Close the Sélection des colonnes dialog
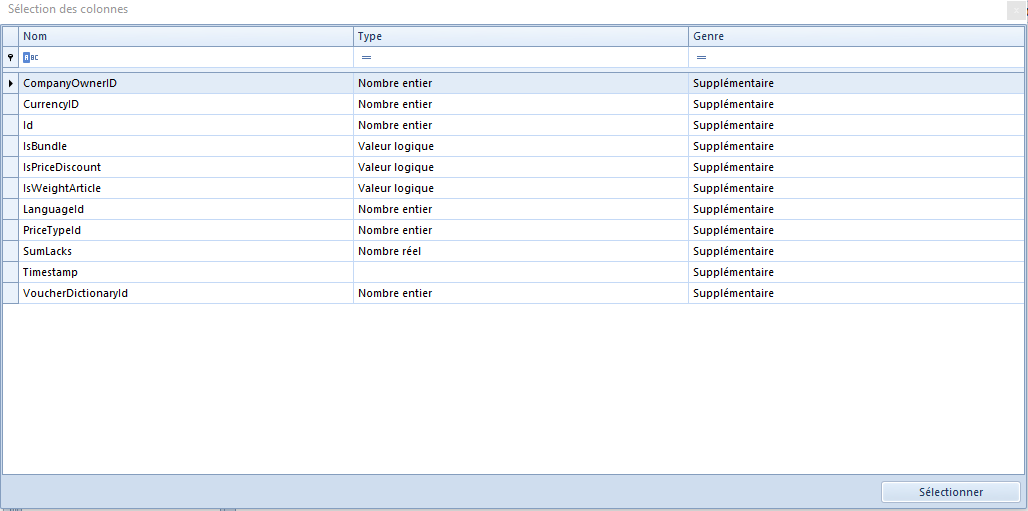Viewport: 1028px width, 511px height. [1016, 10]
